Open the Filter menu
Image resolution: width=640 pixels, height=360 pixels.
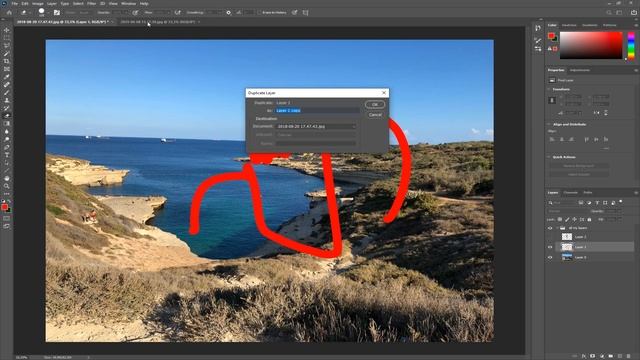click(91, 4)
